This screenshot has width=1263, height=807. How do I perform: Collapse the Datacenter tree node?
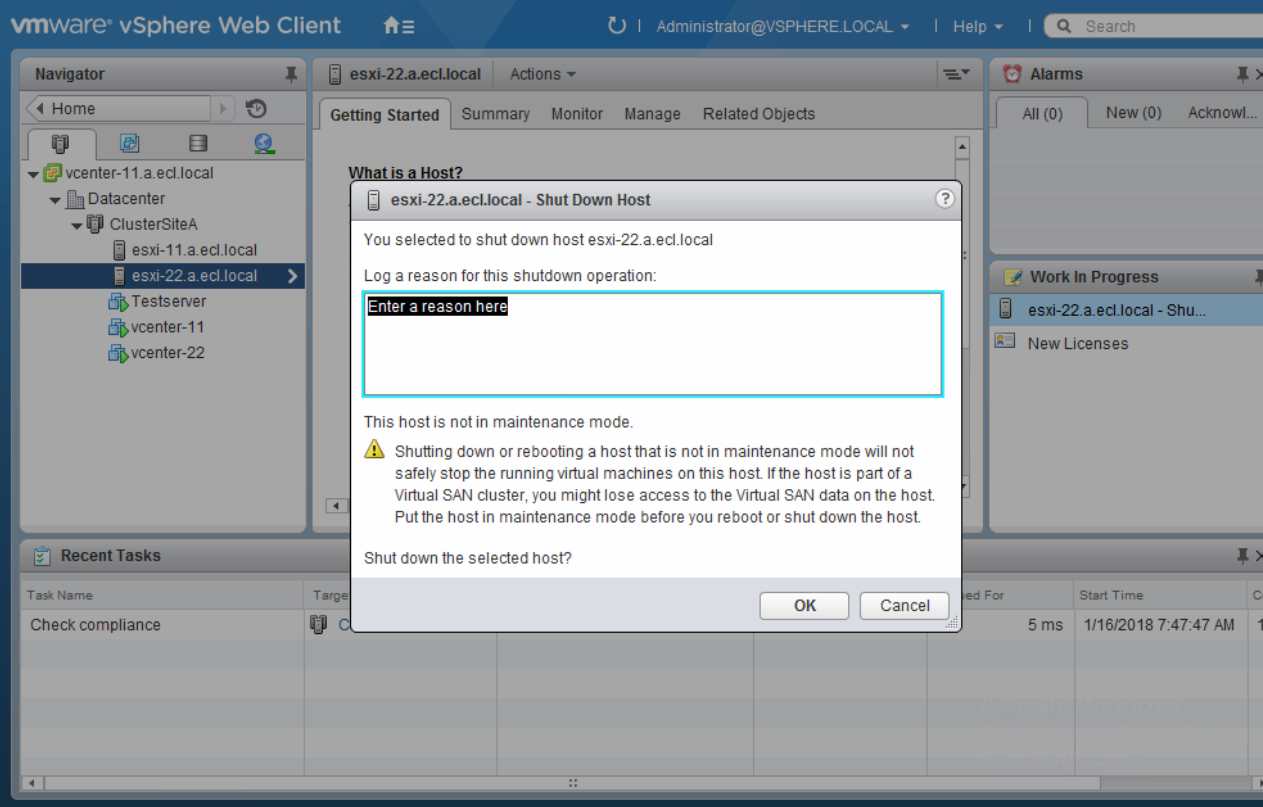click(x=55, y=200)
